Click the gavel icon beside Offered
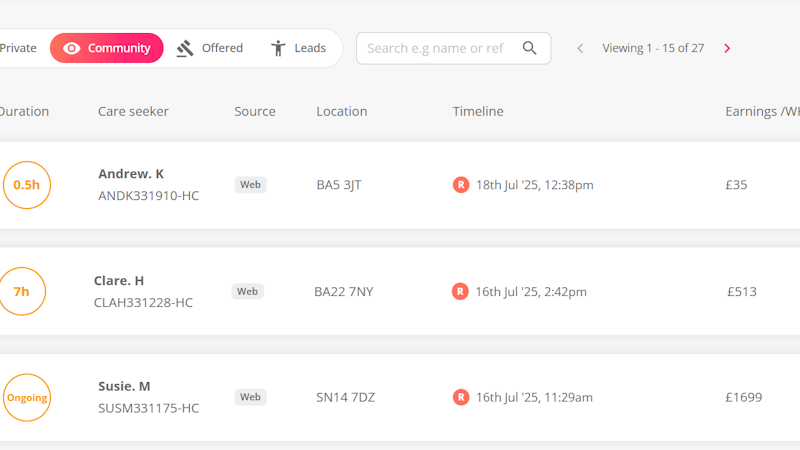 pos(185,48)
